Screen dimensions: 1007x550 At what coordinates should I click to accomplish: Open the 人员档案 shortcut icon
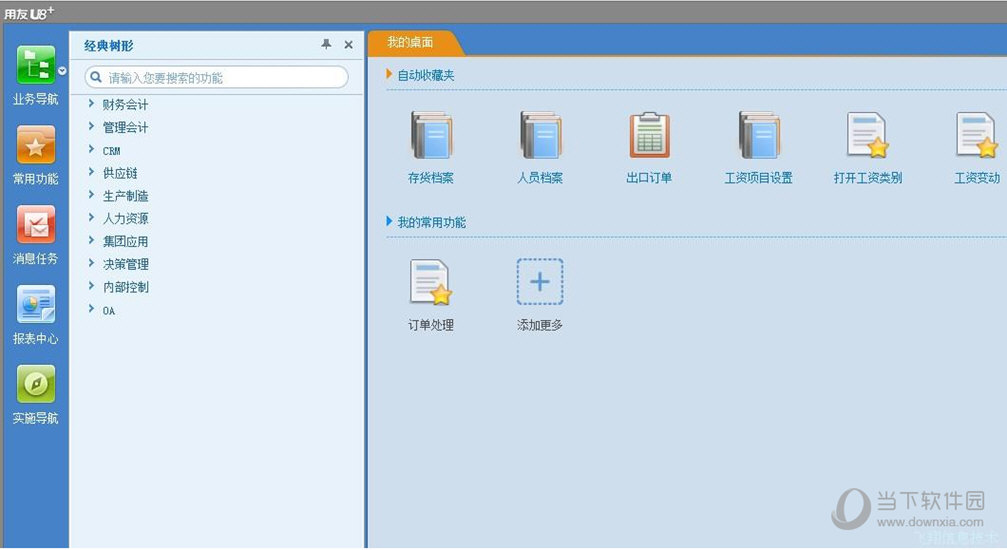[x=540, y=135]
